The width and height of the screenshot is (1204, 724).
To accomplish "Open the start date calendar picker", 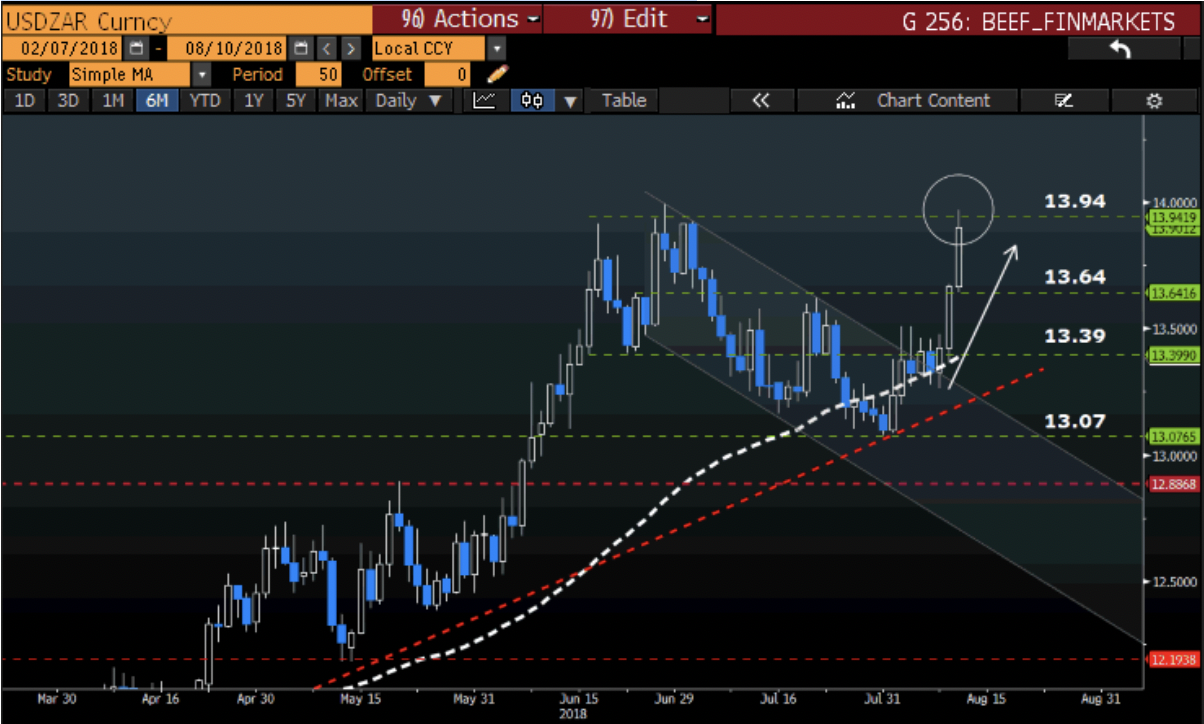I will click(x=136, y=48).
